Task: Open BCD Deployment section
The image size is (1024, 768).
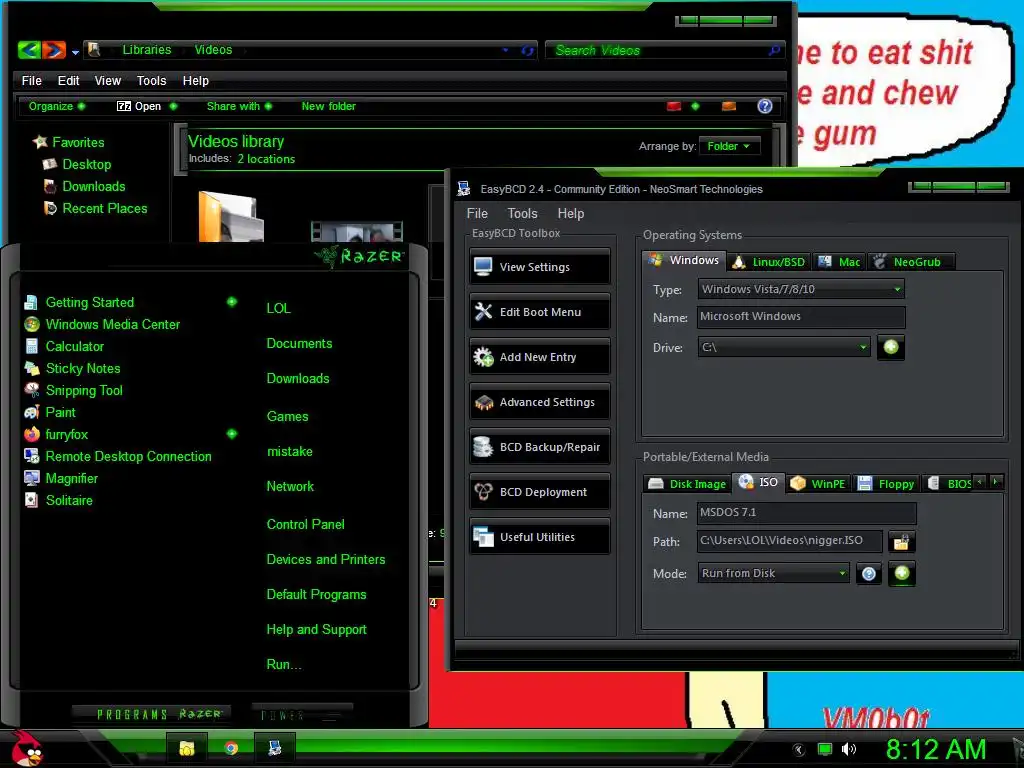Action: point(539,492)
